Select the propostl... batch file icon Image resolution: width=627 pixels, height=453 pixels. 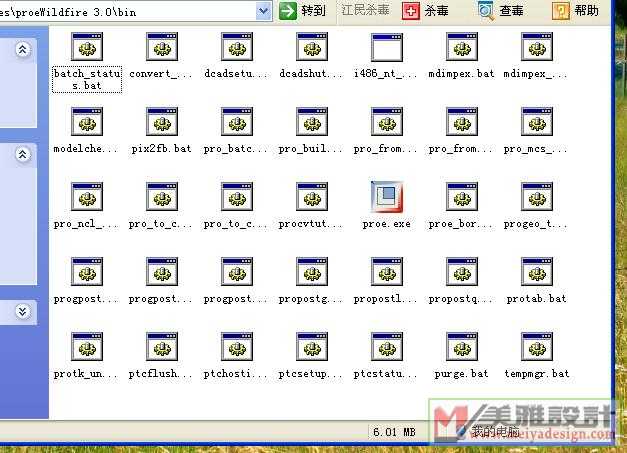tap(387, 271)
